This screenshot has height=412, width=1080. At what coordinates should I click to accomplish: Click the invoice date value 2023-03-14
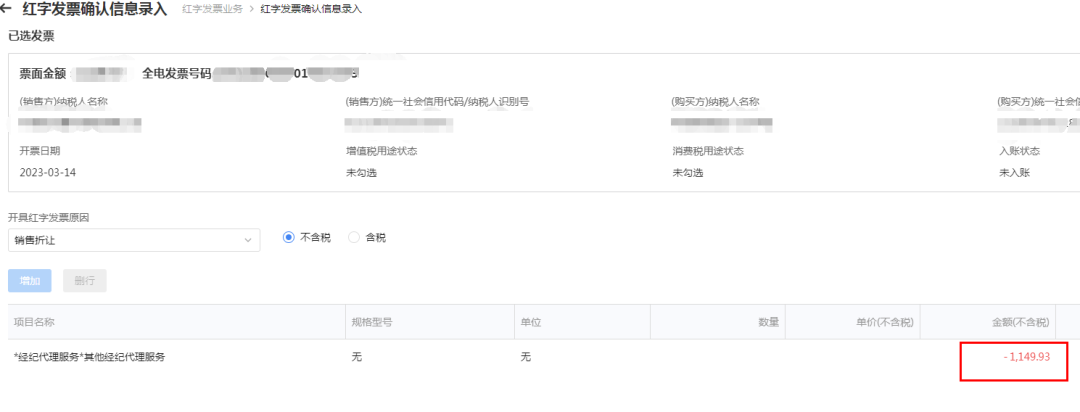click(48, 172)
